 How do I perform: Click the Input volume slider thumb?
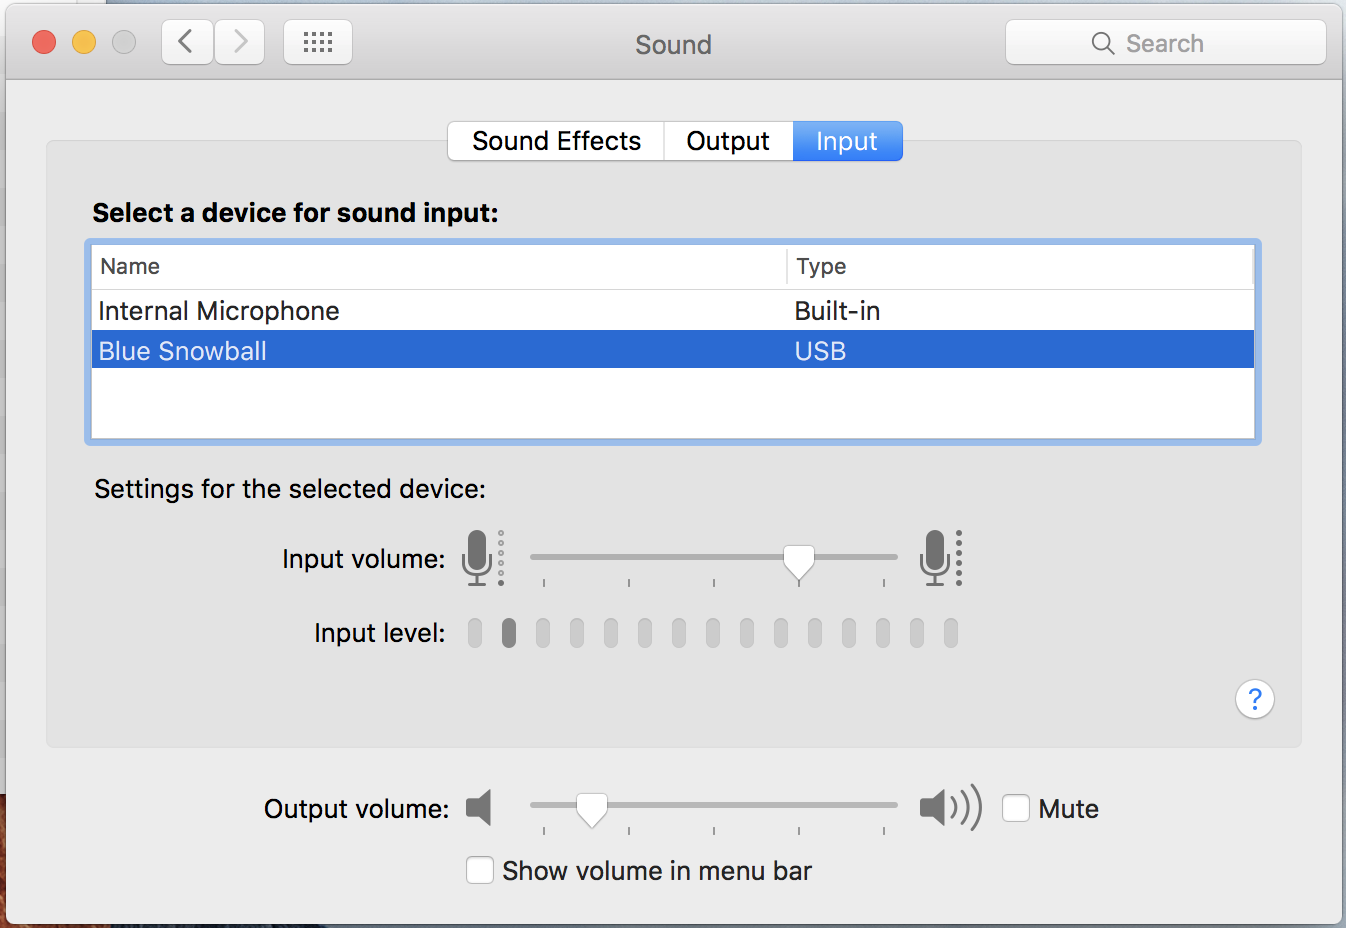(798, 563)
